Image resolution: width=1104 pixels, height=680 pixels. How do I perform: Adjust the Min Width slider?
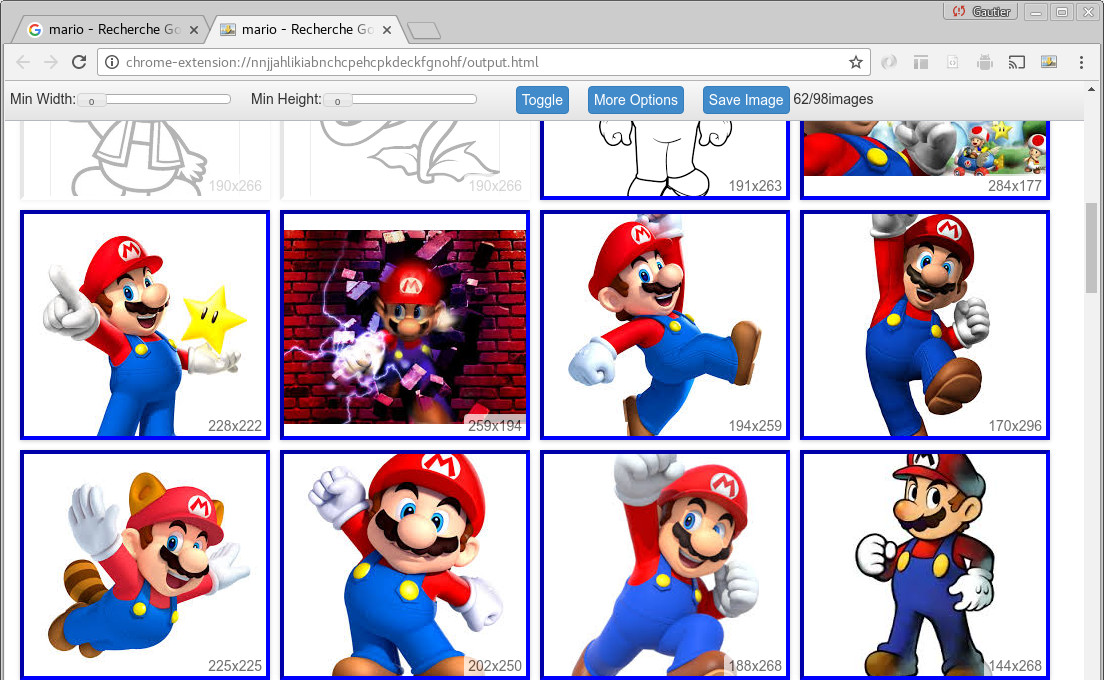(153, 100)
